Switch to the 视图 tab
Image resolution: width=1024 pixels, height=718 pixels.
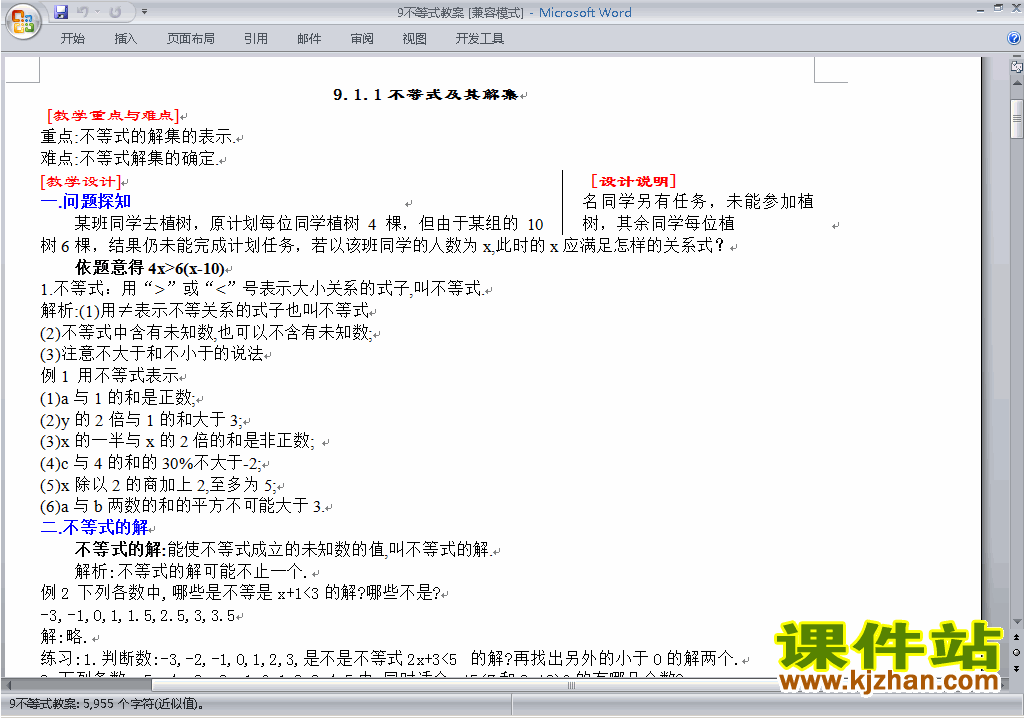coord(414,39)
